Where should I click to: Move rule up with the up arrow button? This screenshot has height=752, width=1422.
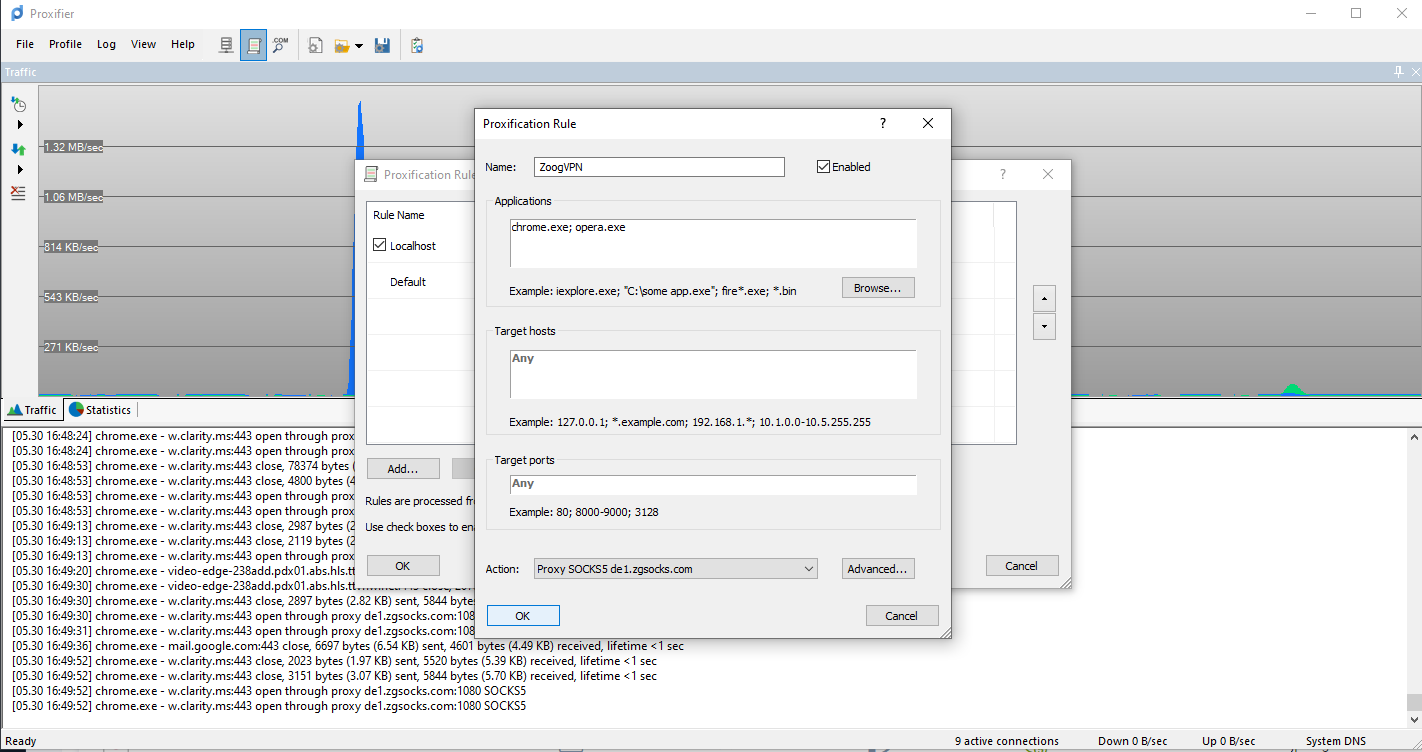tap(1044, 298)
